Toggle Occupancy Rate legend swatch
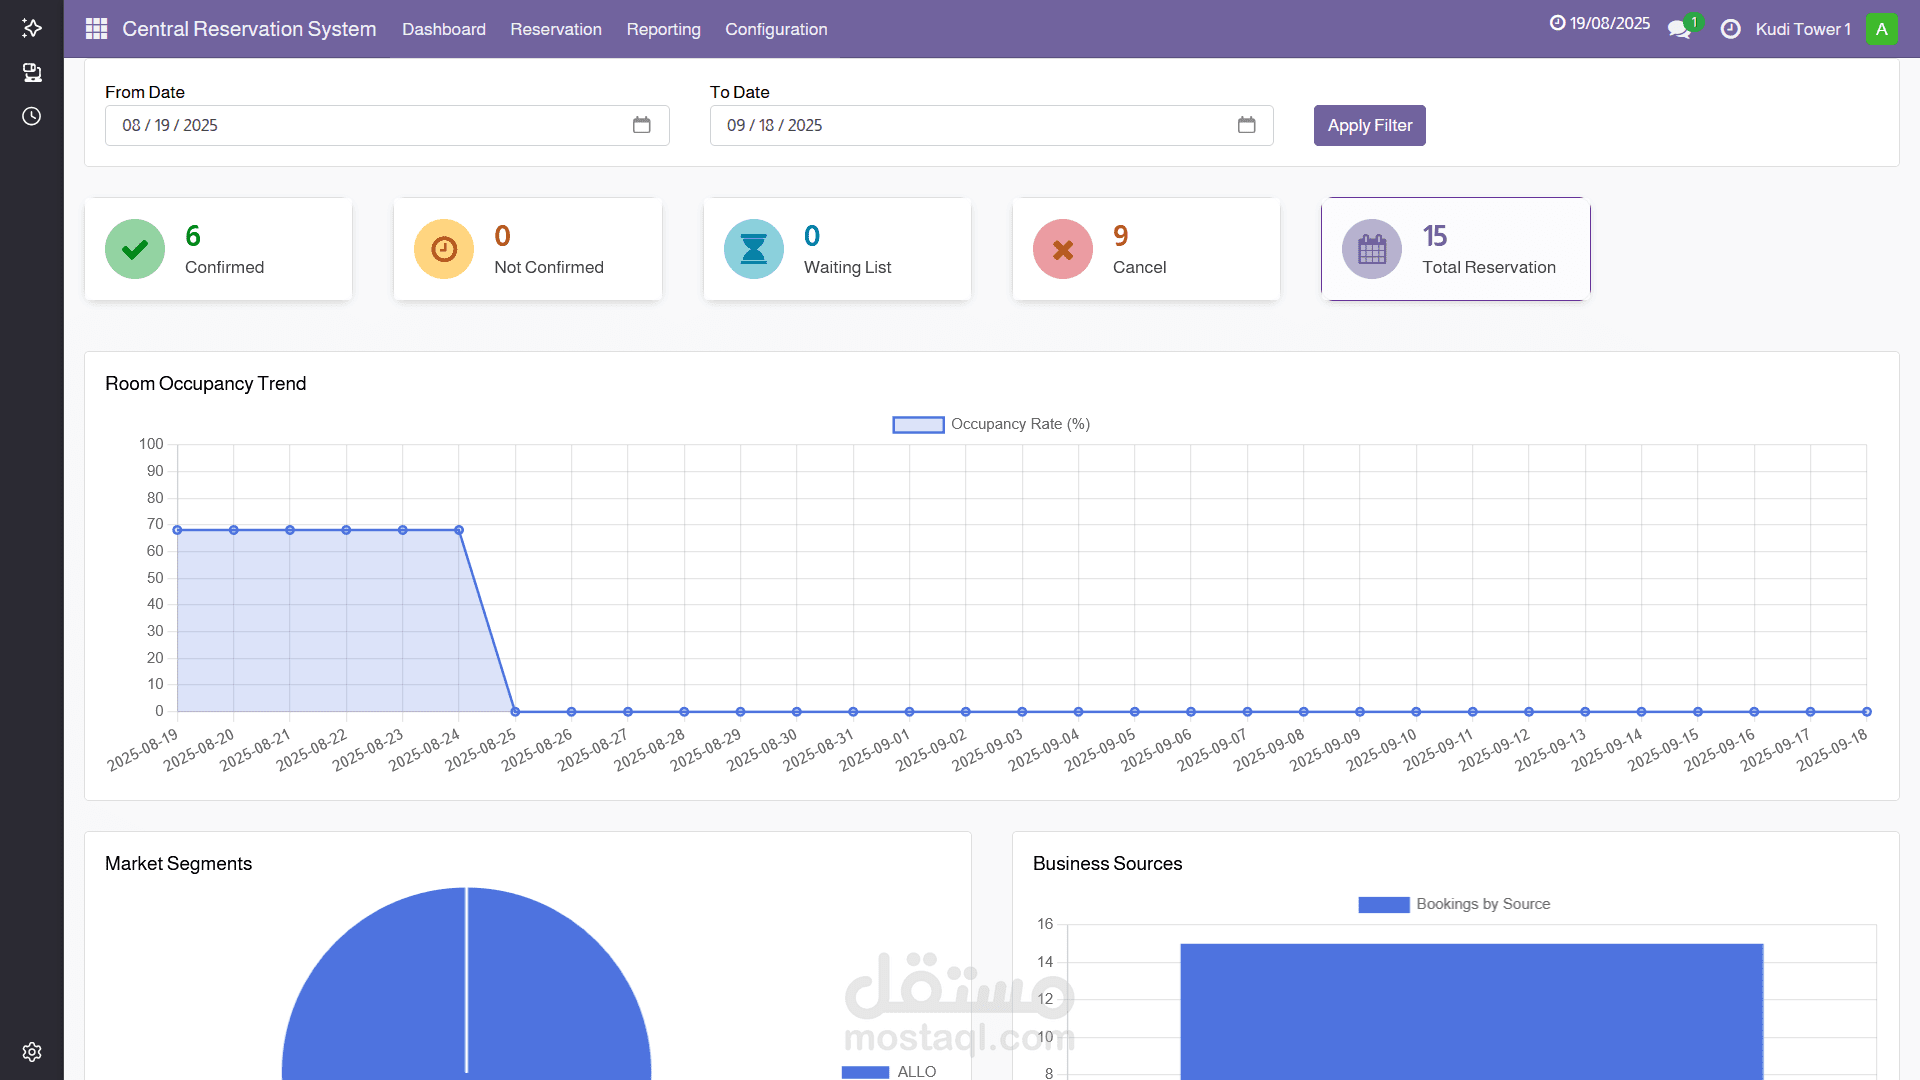 pos(918,424)
